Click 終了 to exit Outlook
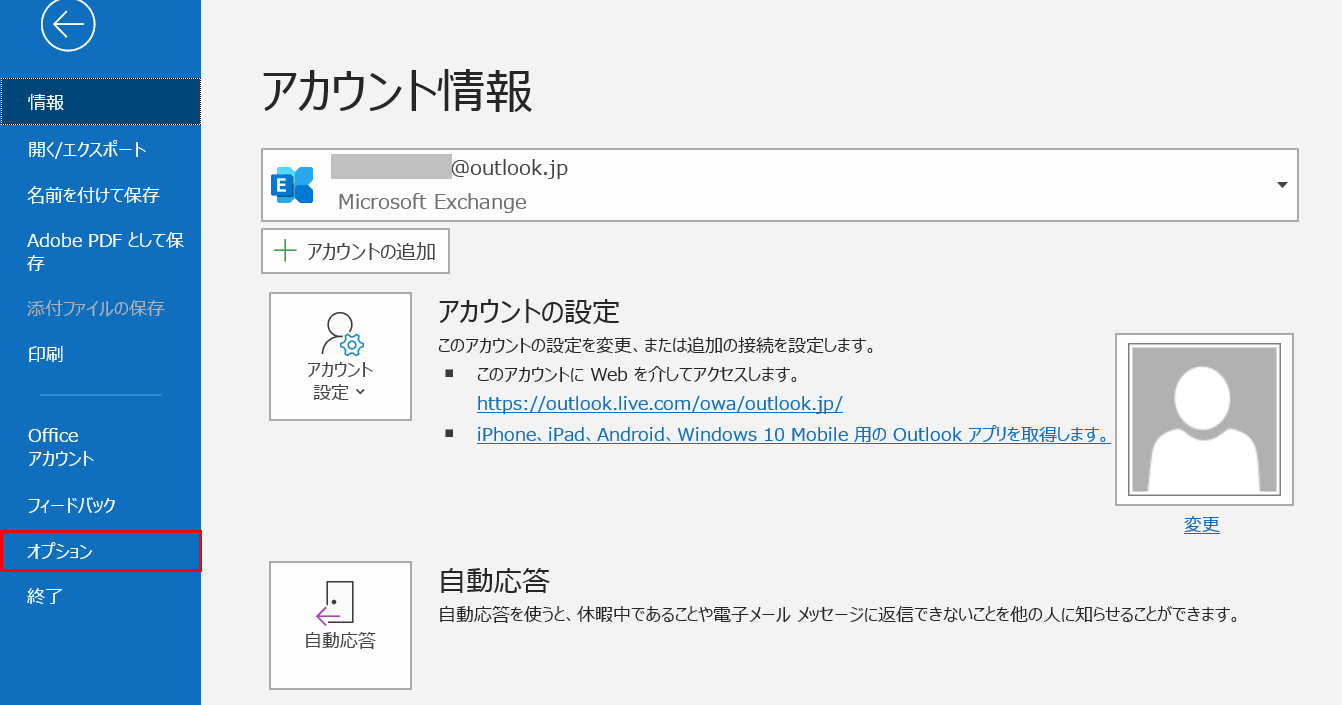Image resolution: width=1342 pixels, height=705 pixels. 45,597
